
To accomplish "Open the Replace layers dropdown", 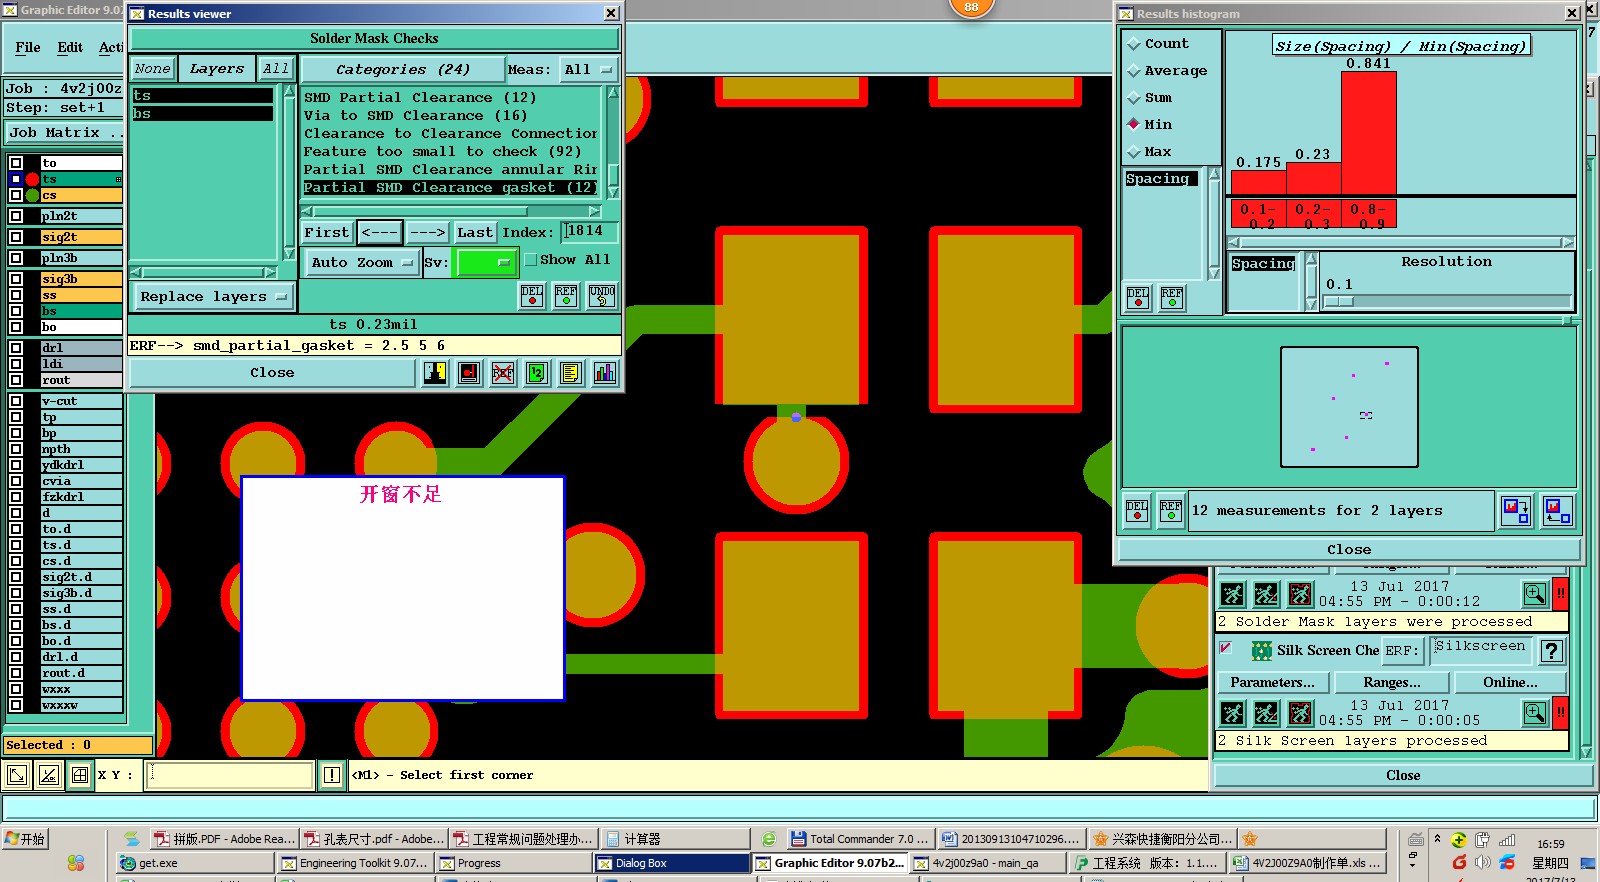I will coord(213,297).
